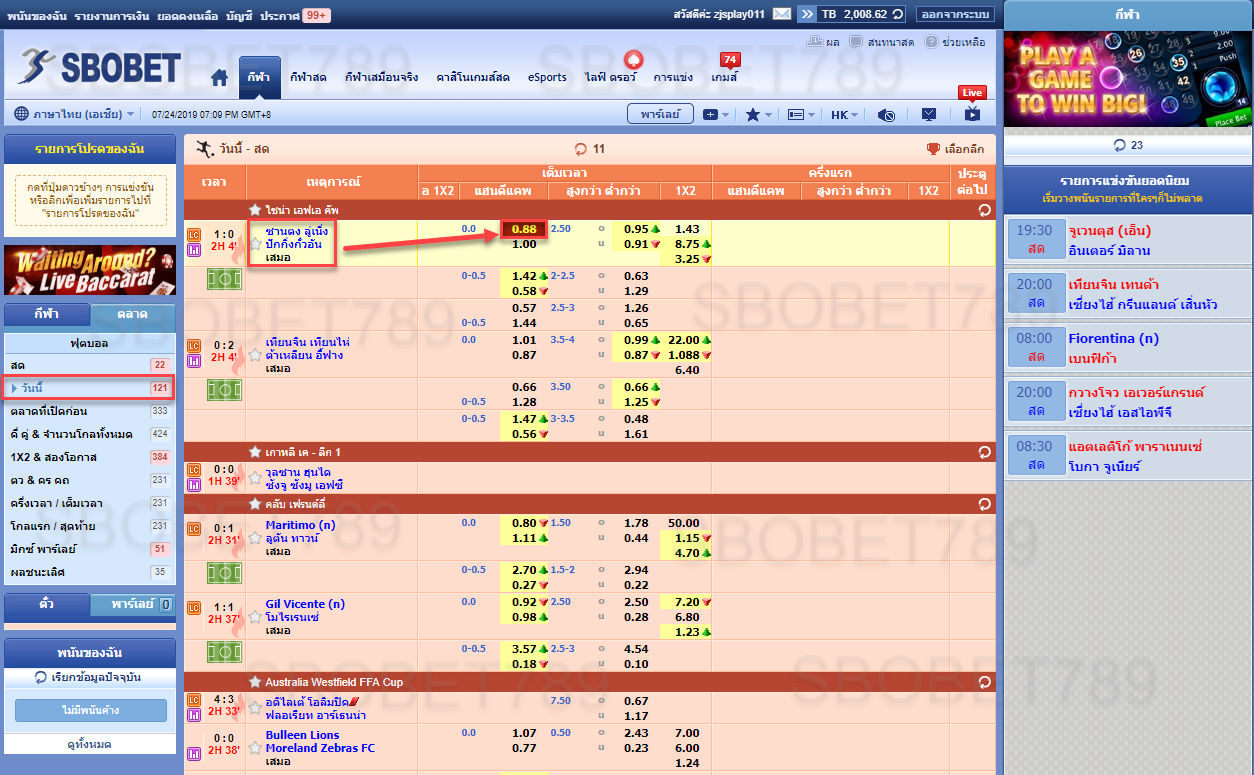Screen dimensions: 1254x775
Task: Favorite the Gil Vicente match star
Action: tap(256, 617)
